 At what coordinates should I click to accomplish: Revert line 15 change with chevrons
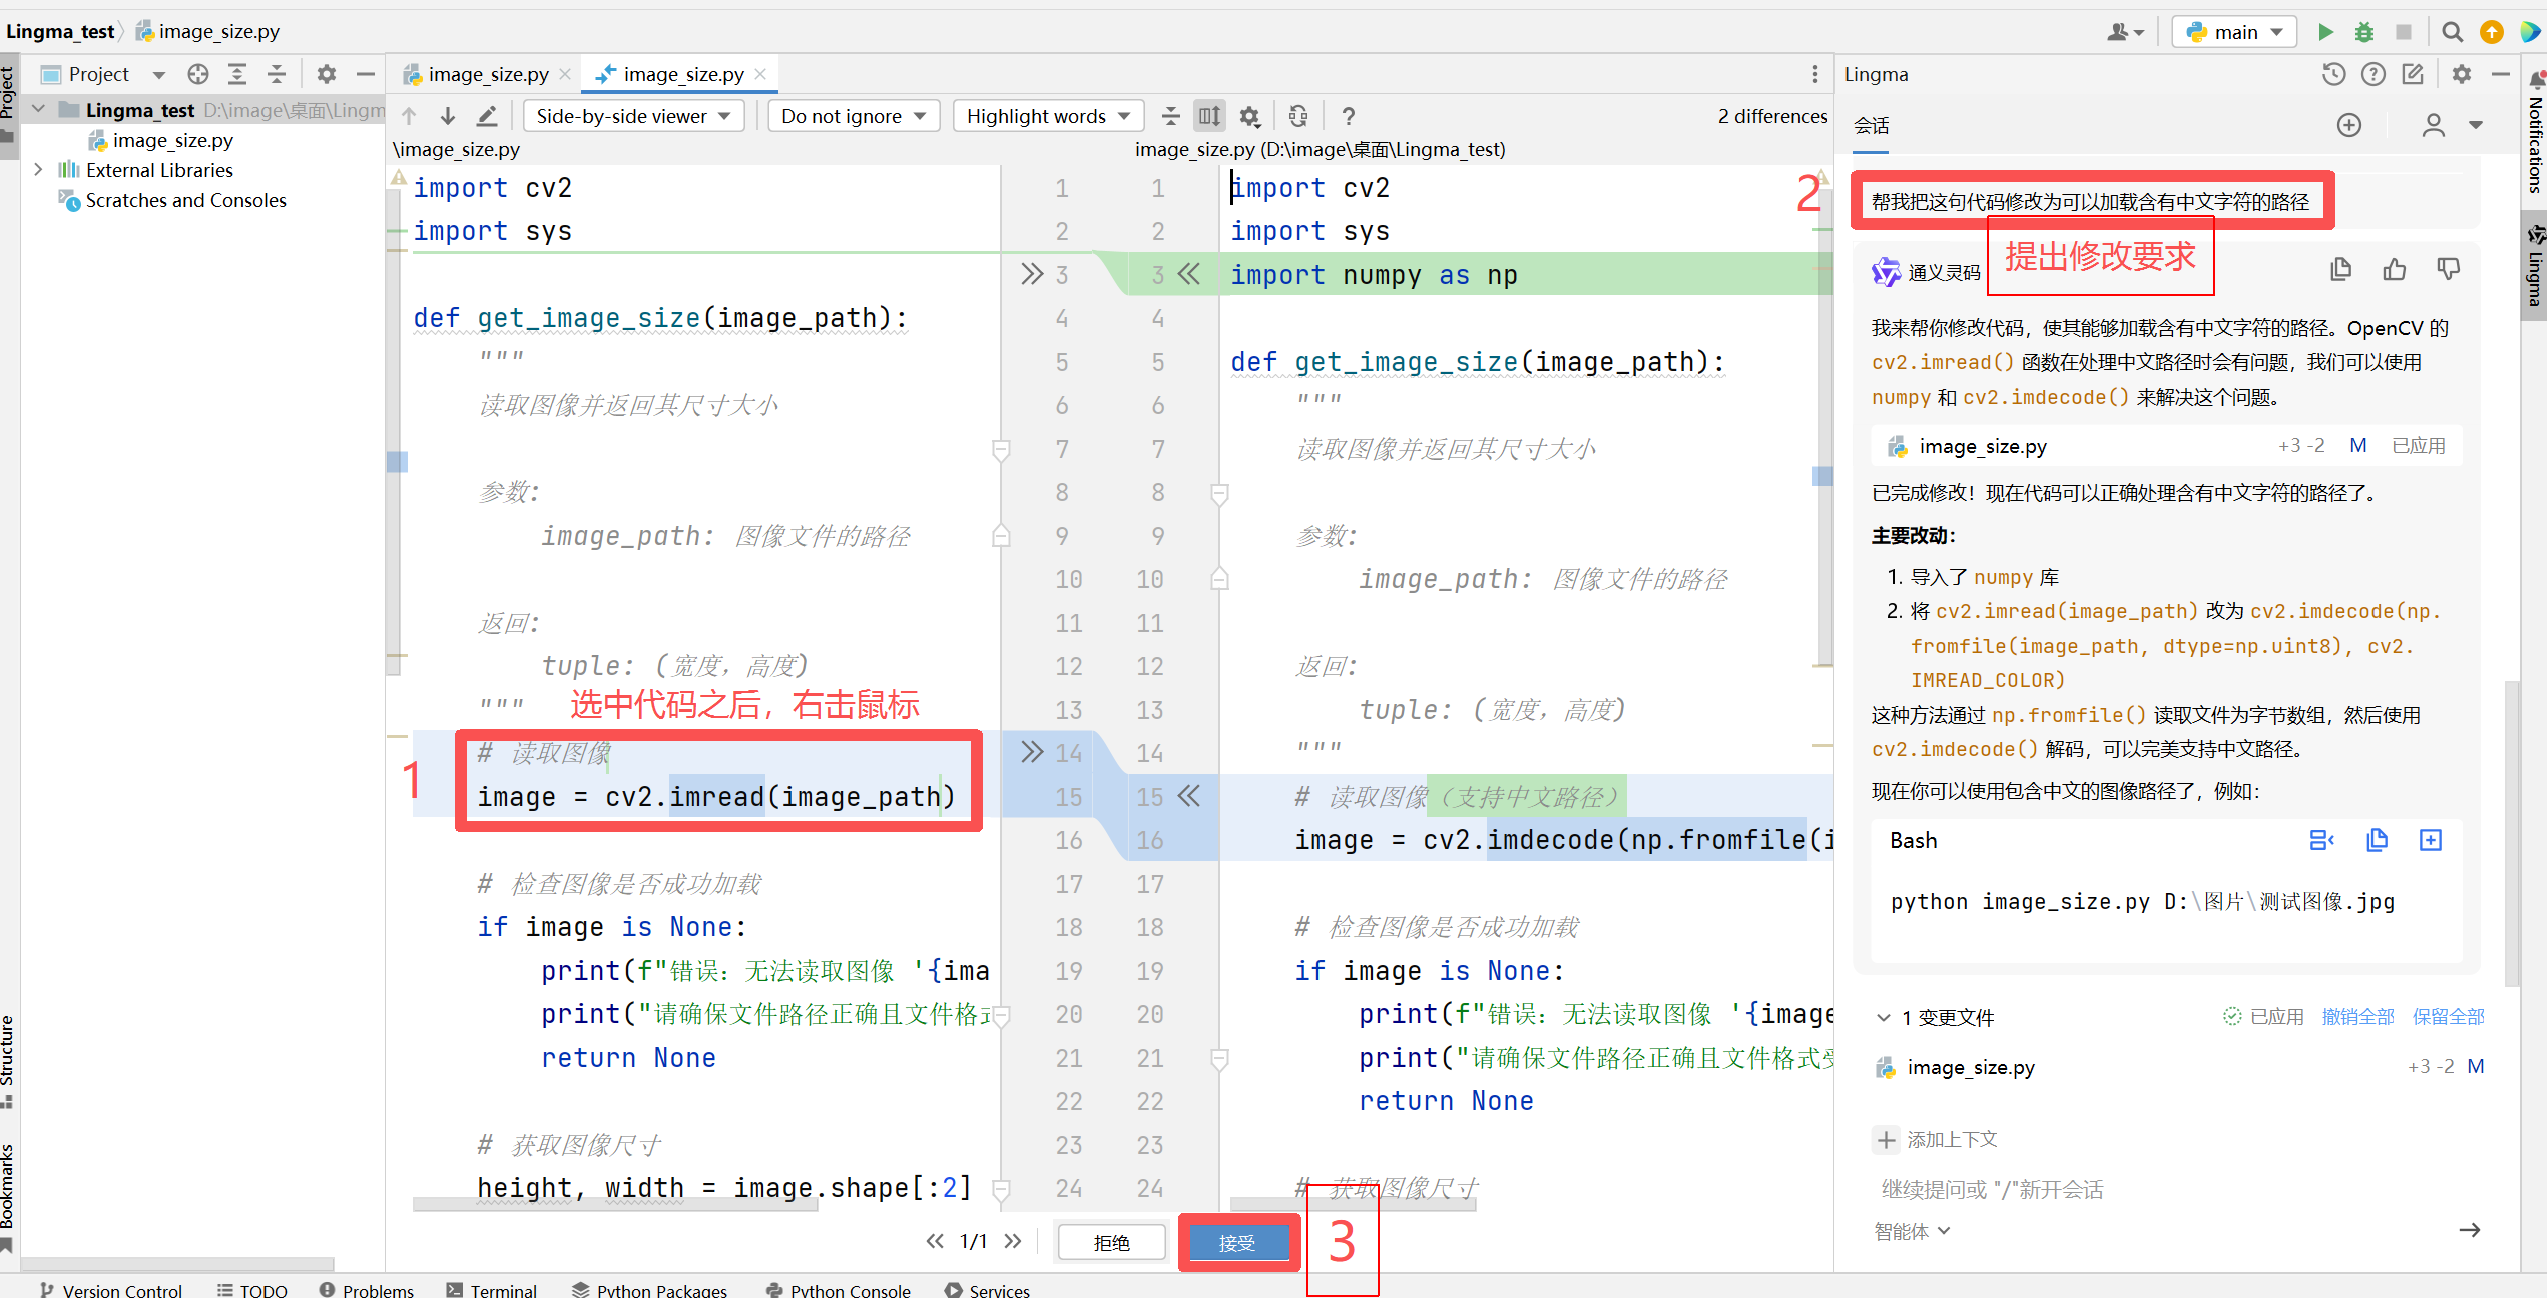tap(1189, 796)
